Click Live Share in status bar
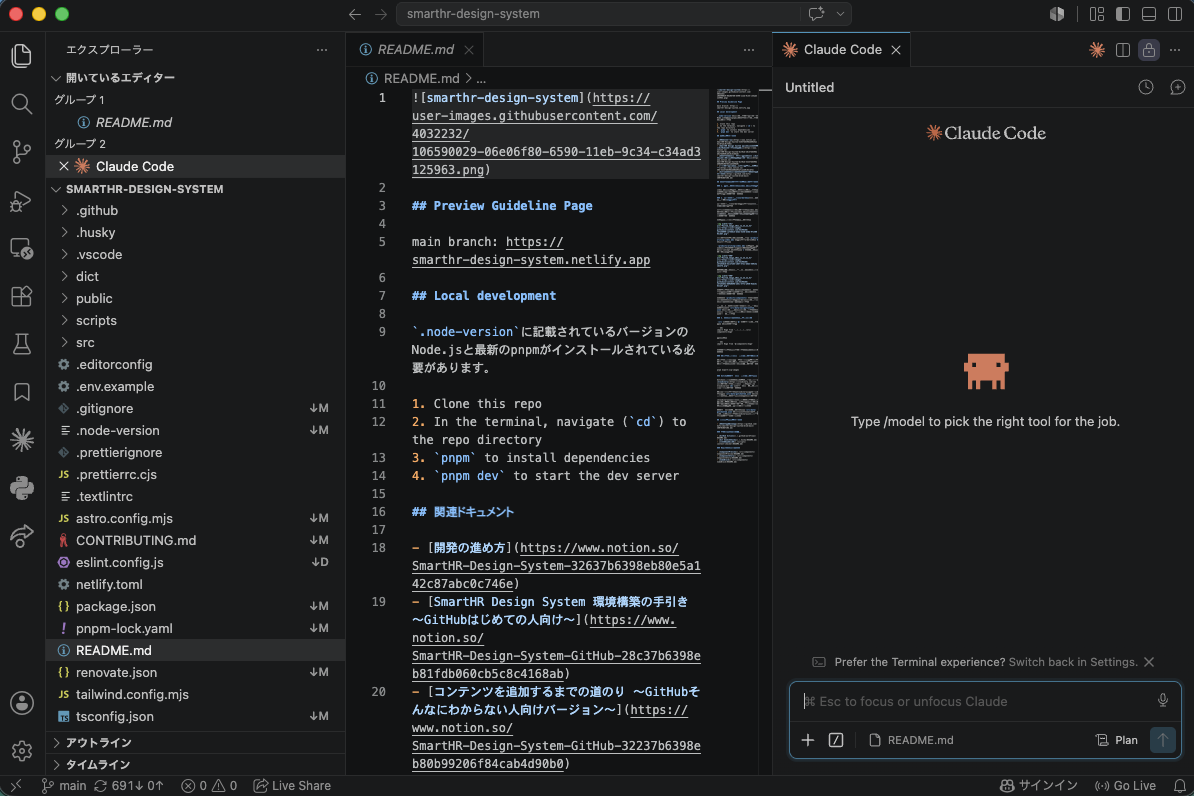This screenshot has height=796, width=1194. click(292, 785)
